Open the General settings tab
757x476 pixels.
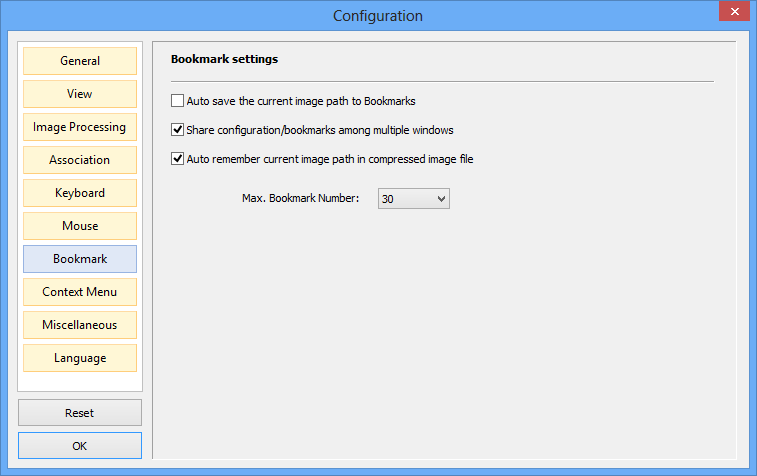click(80, 61)
